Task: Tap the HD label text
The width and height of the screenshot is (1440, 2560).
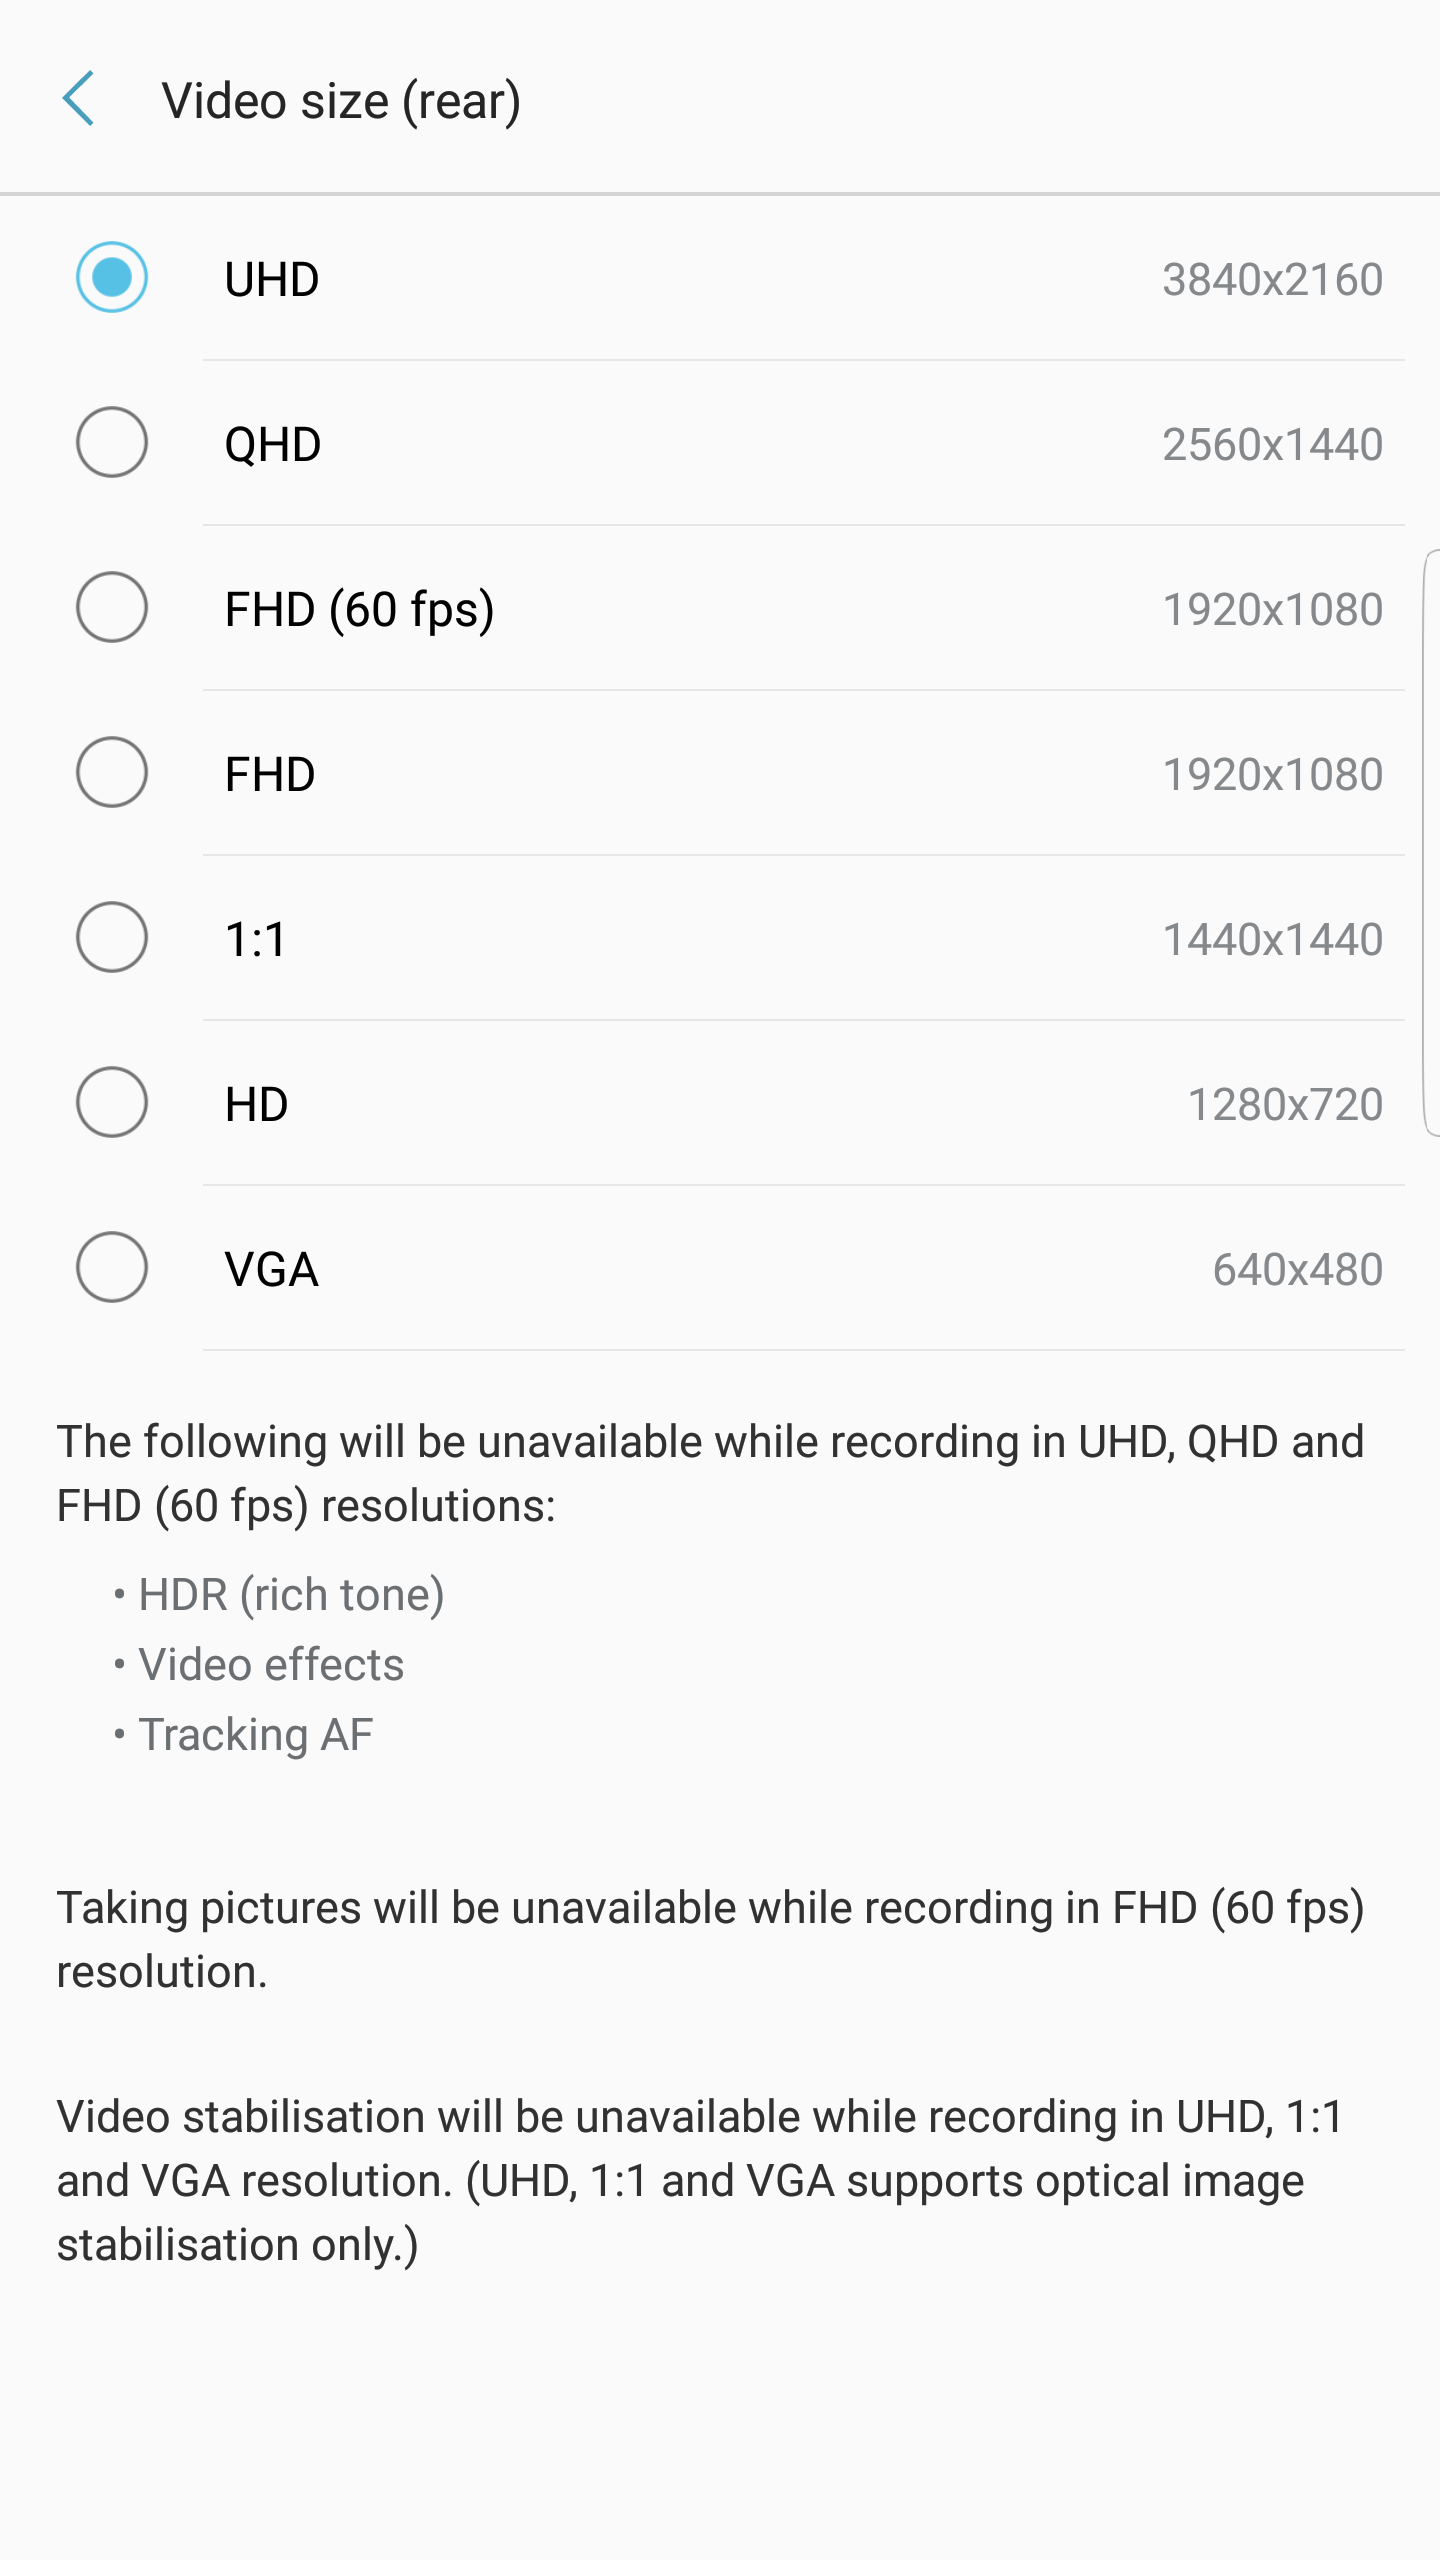Action: [x=257, y=1104]
